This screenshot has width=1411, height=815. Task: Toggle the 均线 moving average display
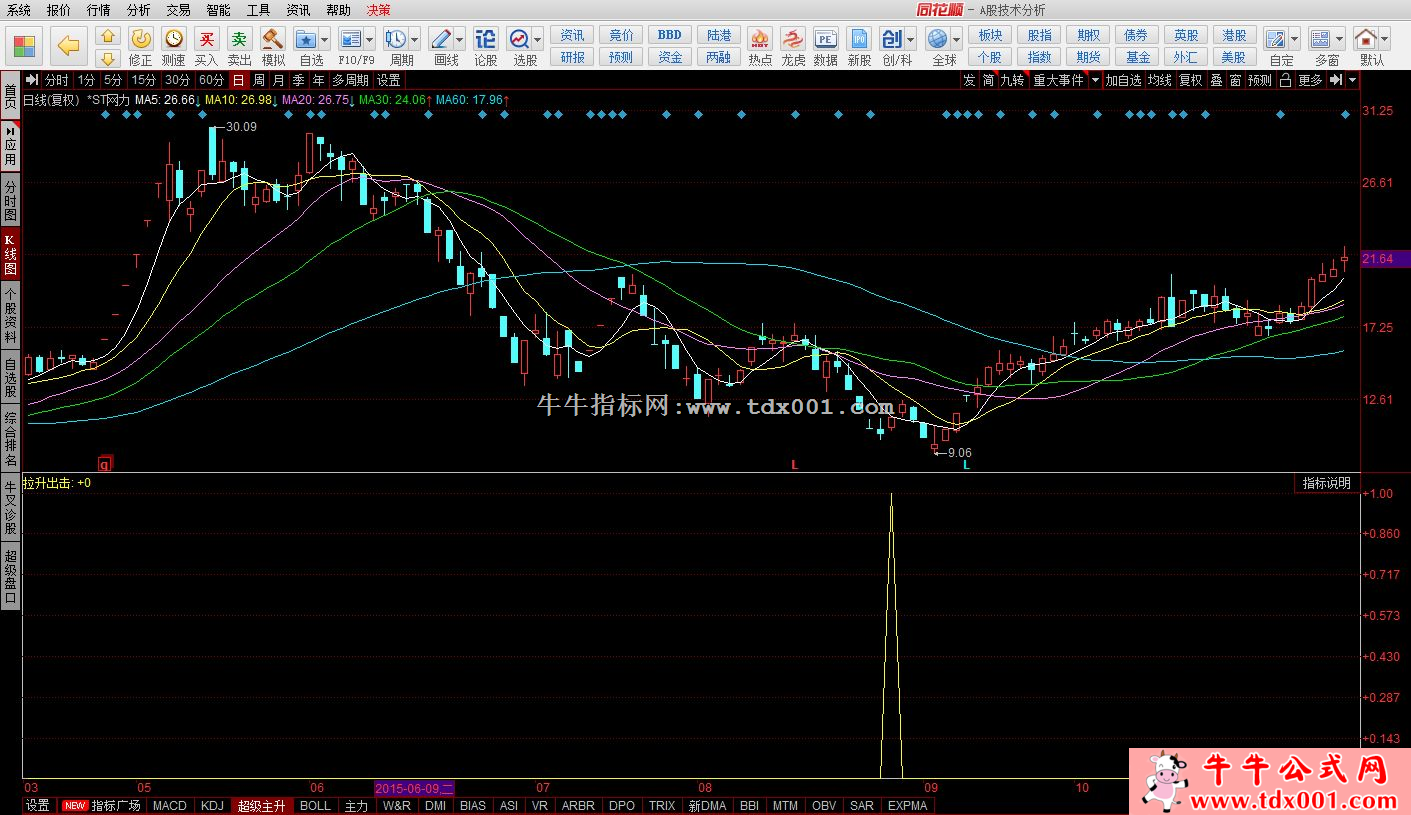[x=1159, y=80]
